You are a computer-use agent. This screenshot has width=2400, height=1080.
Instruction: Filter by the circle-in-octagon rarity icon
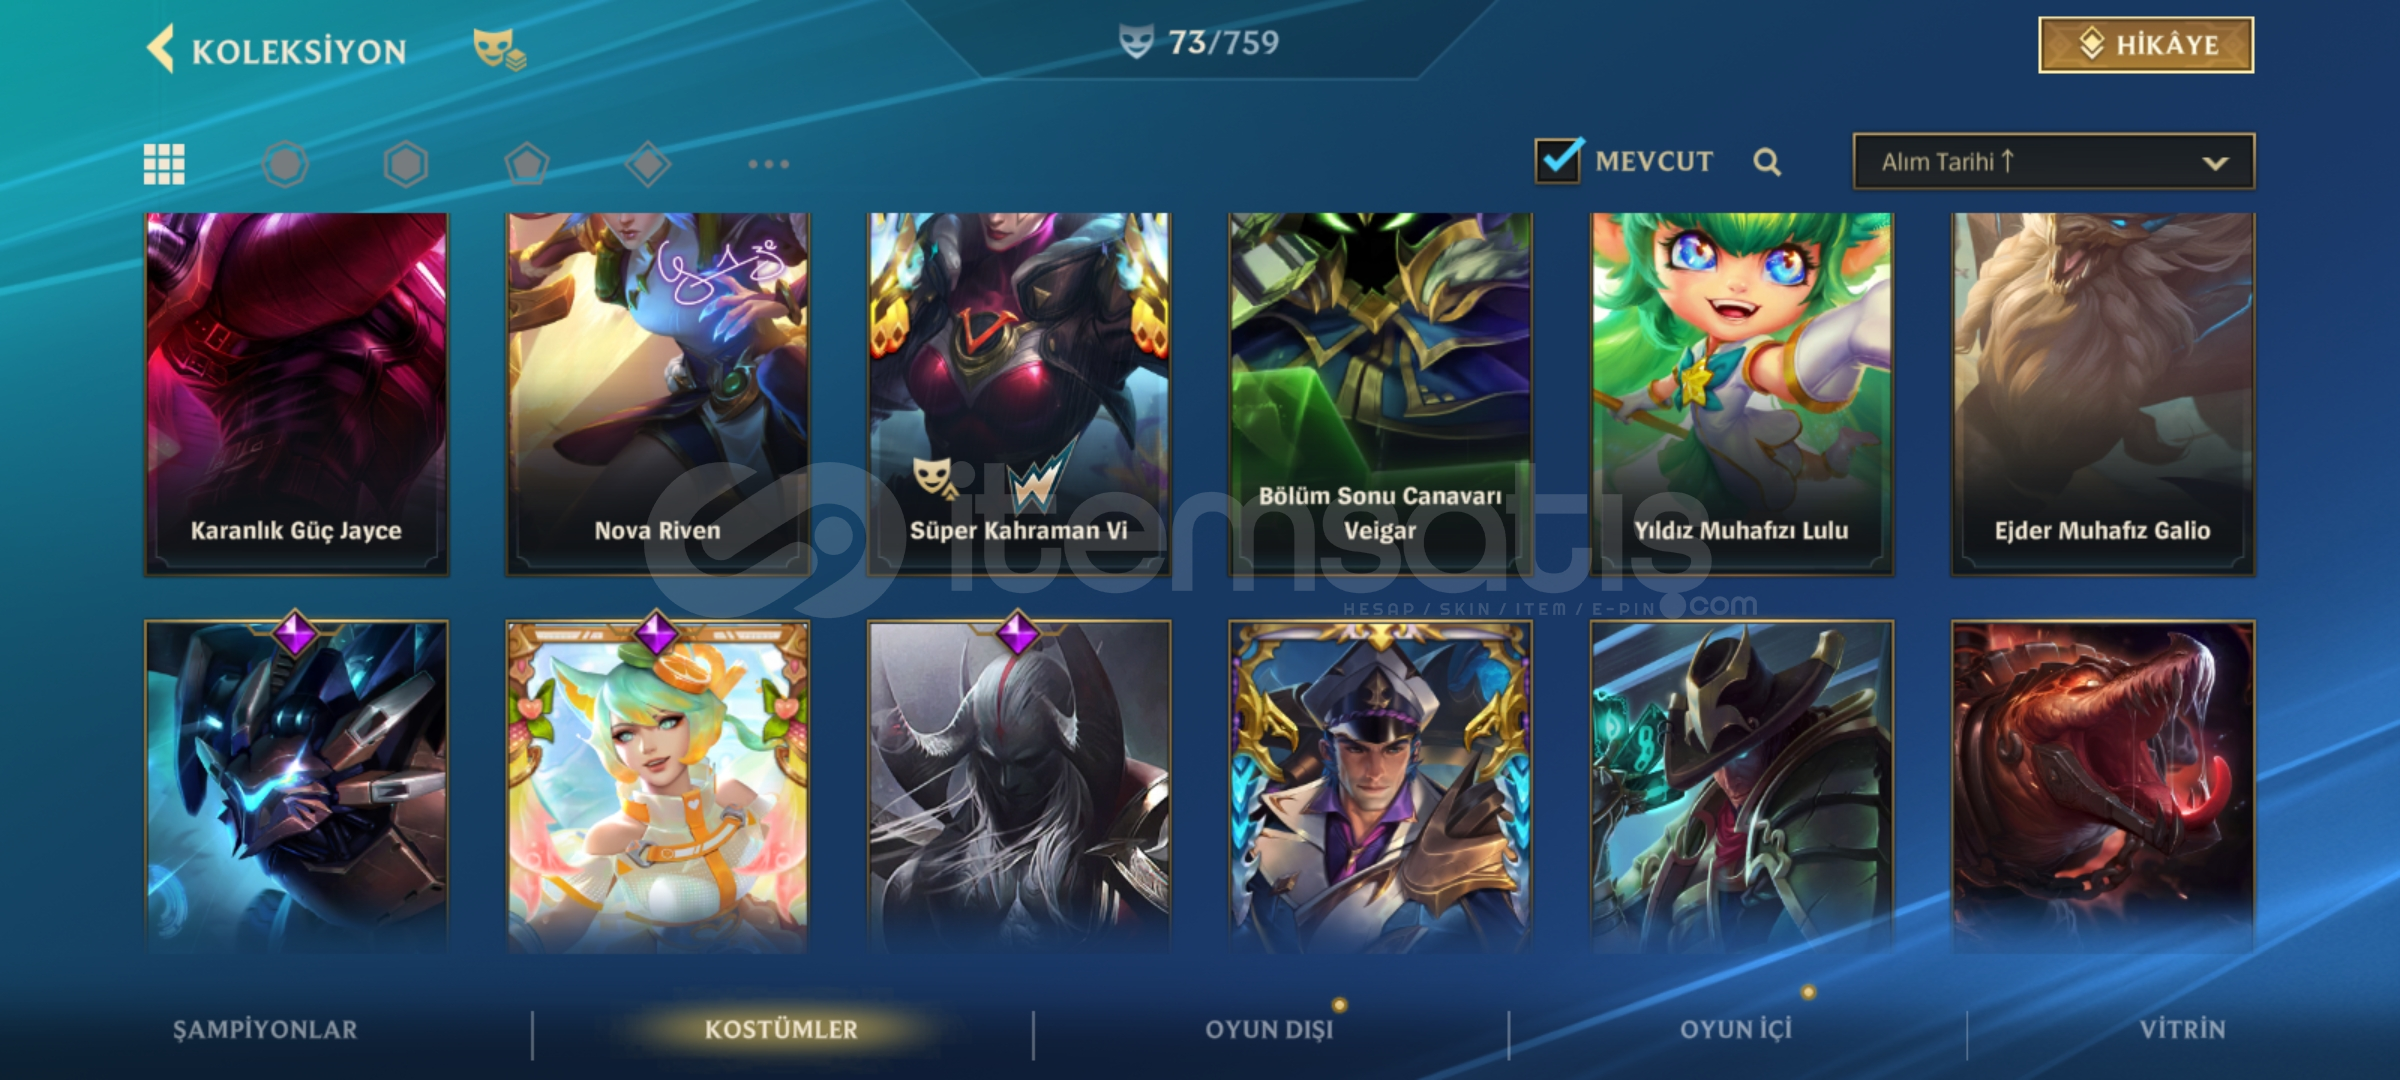coord(285,164)
